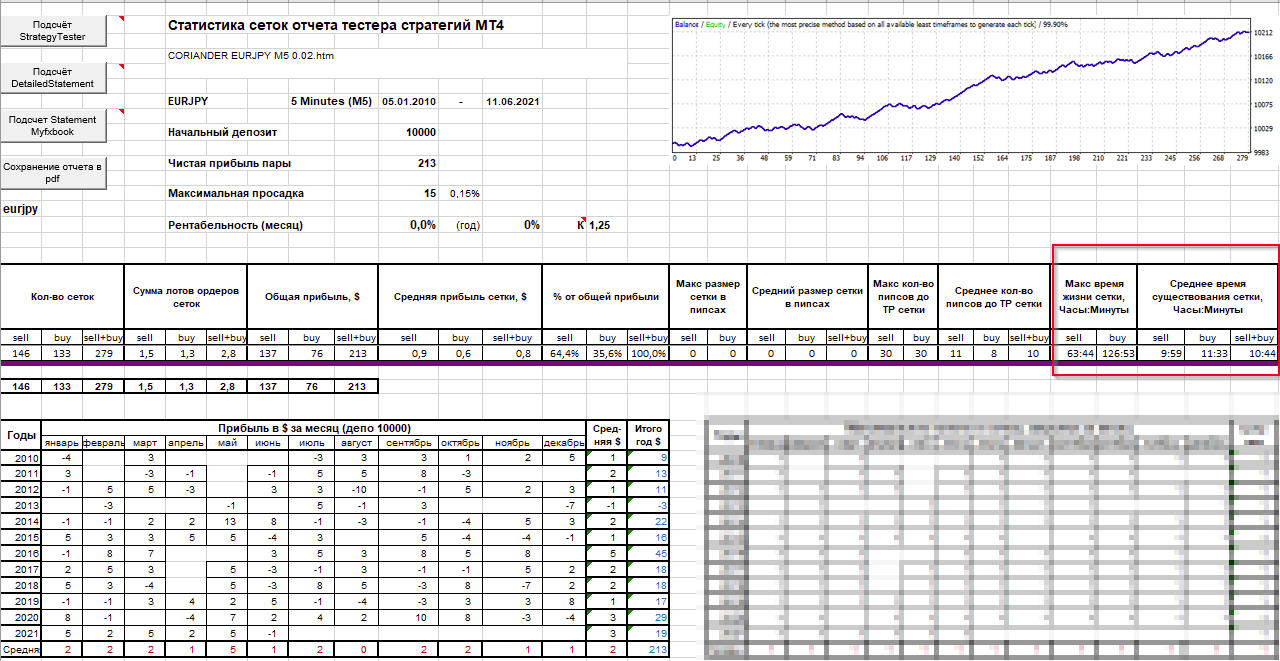1280x661 pixels.
Task: Select the grand total cell 213 in Итого column
Action: (649, 650)
